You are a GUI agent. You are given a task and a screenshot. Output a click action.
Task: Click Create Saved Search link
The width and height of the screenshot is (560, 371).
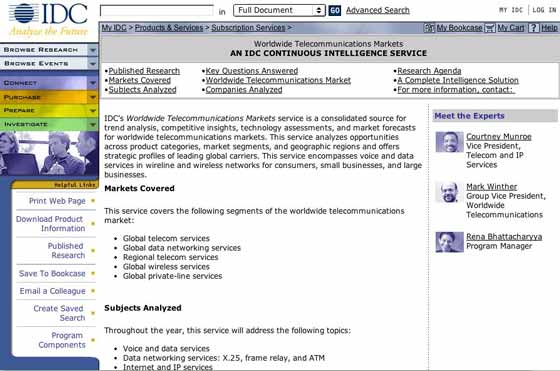click(59, 313)
